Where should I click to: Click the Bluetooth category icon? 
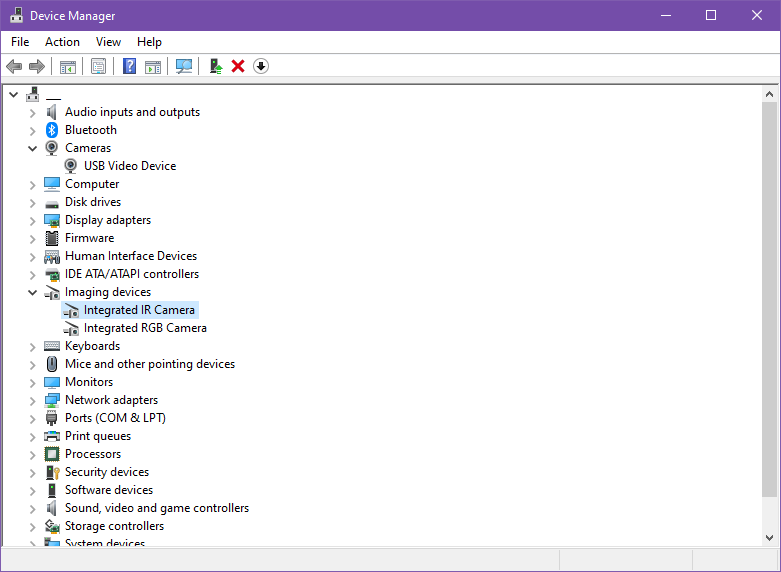(52, 130)
